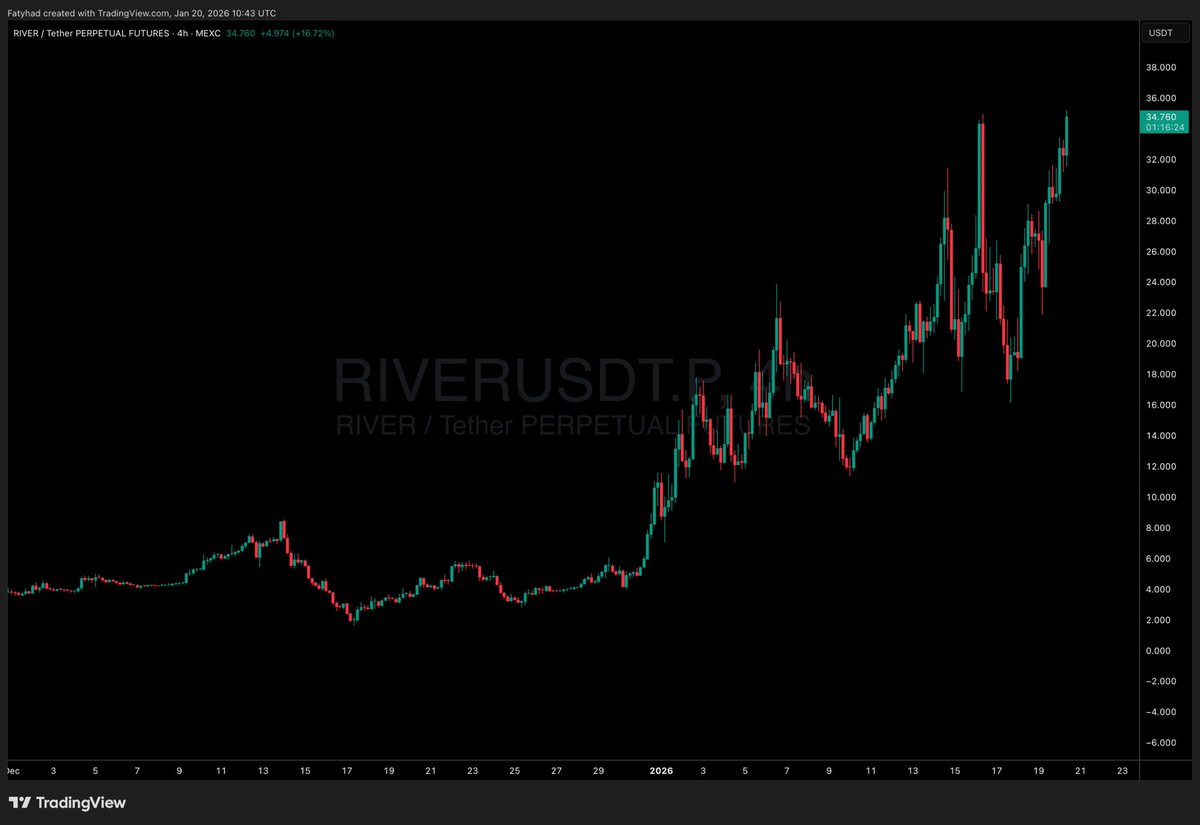Screen dimensions: 1200x825
Task: Click the 25 date label on the time axis
Action: tap(514, 771)
